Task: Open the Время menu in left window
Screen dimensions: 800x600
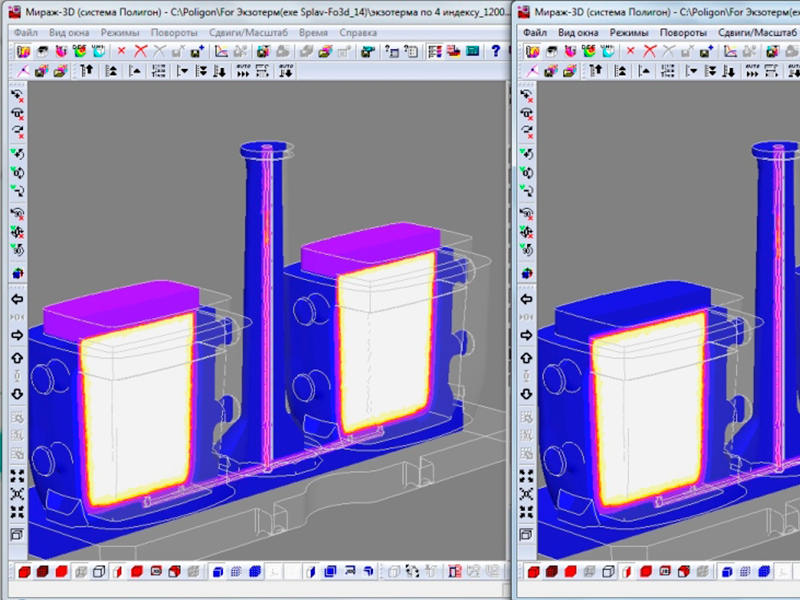Action: (313, 32)
